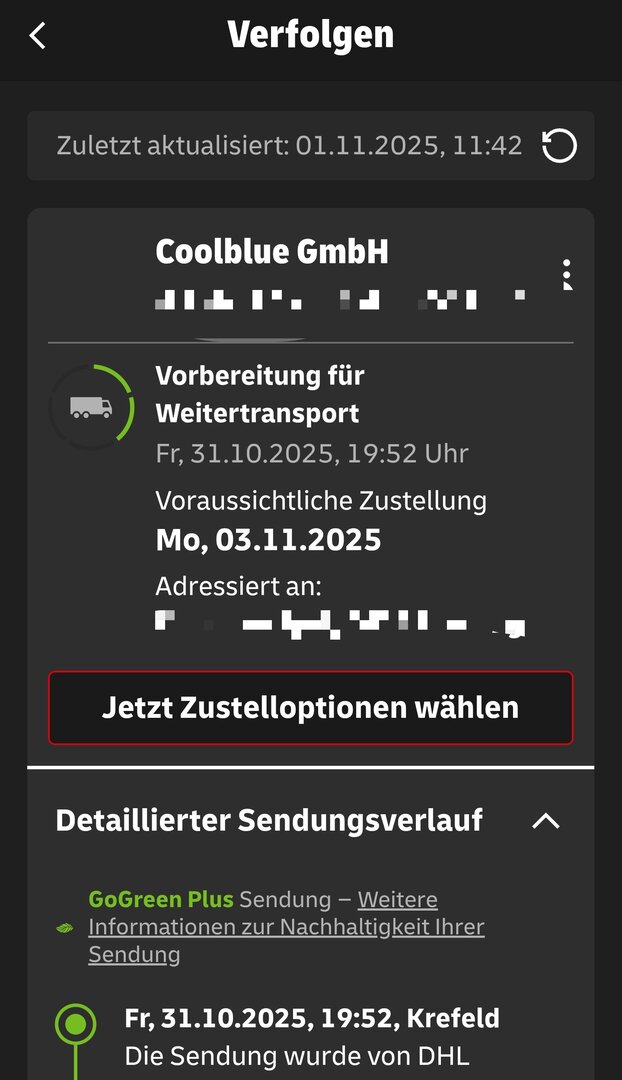The width and height of the screenshot is (622, 1080).
Task: Tap the Zuletzt aktualisiert timestamp bar
Action: tap(311, 146)
